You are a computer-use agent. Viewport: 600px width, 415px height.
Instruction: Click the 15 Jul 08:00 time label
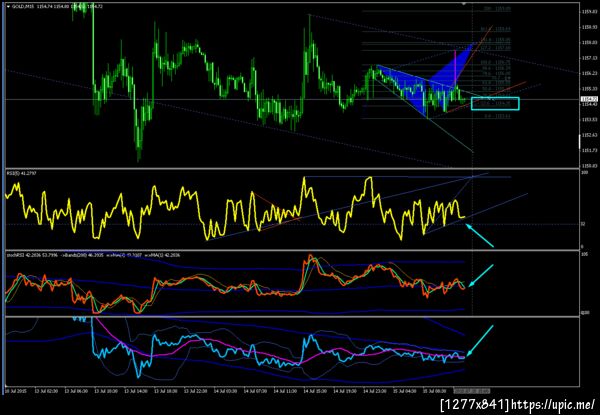[434, 392]
